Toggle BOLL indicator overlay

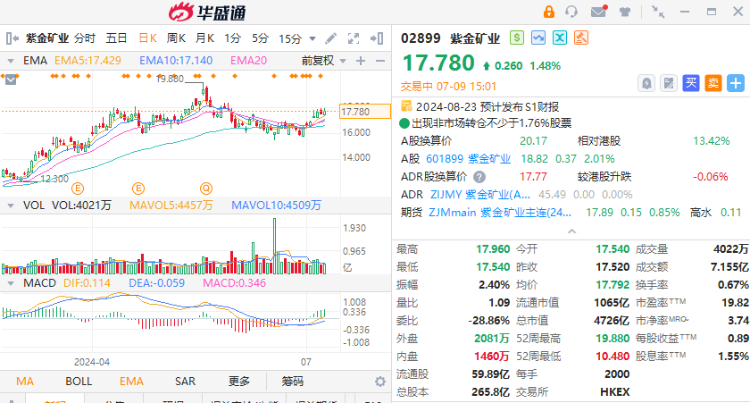tap(78, 381)
